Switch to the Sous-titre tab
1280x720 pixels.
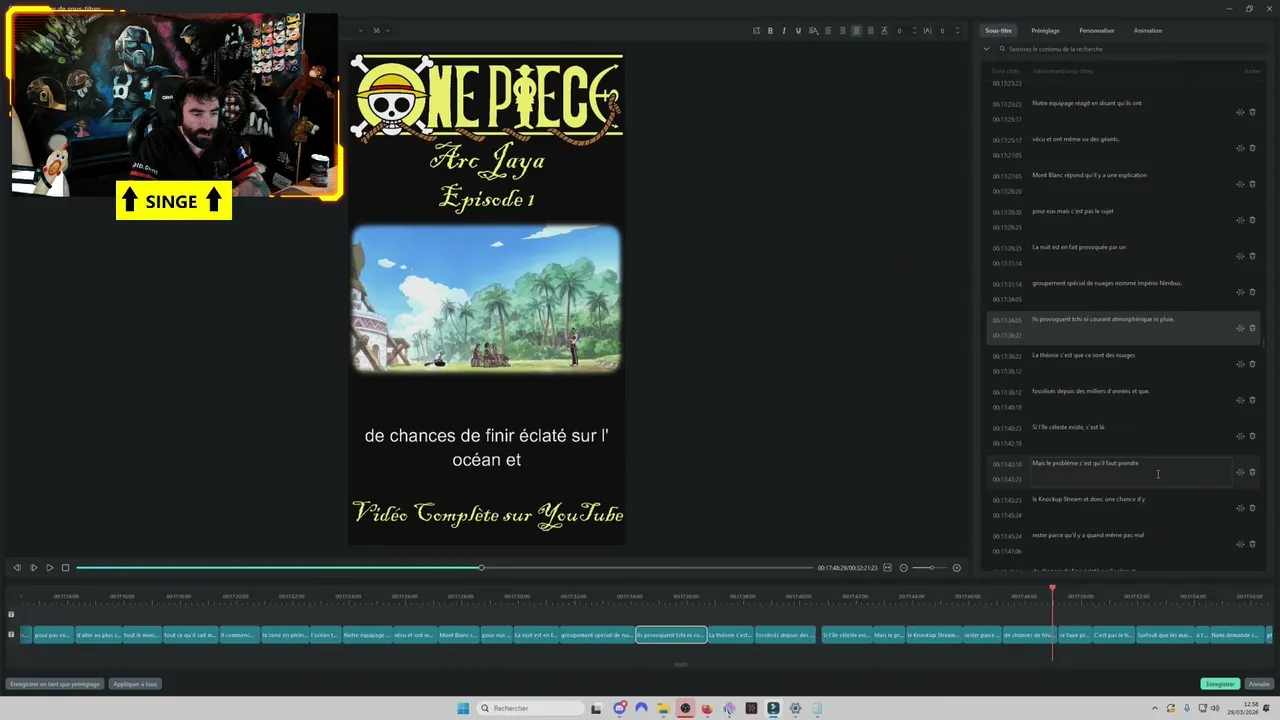pos(998,31)
